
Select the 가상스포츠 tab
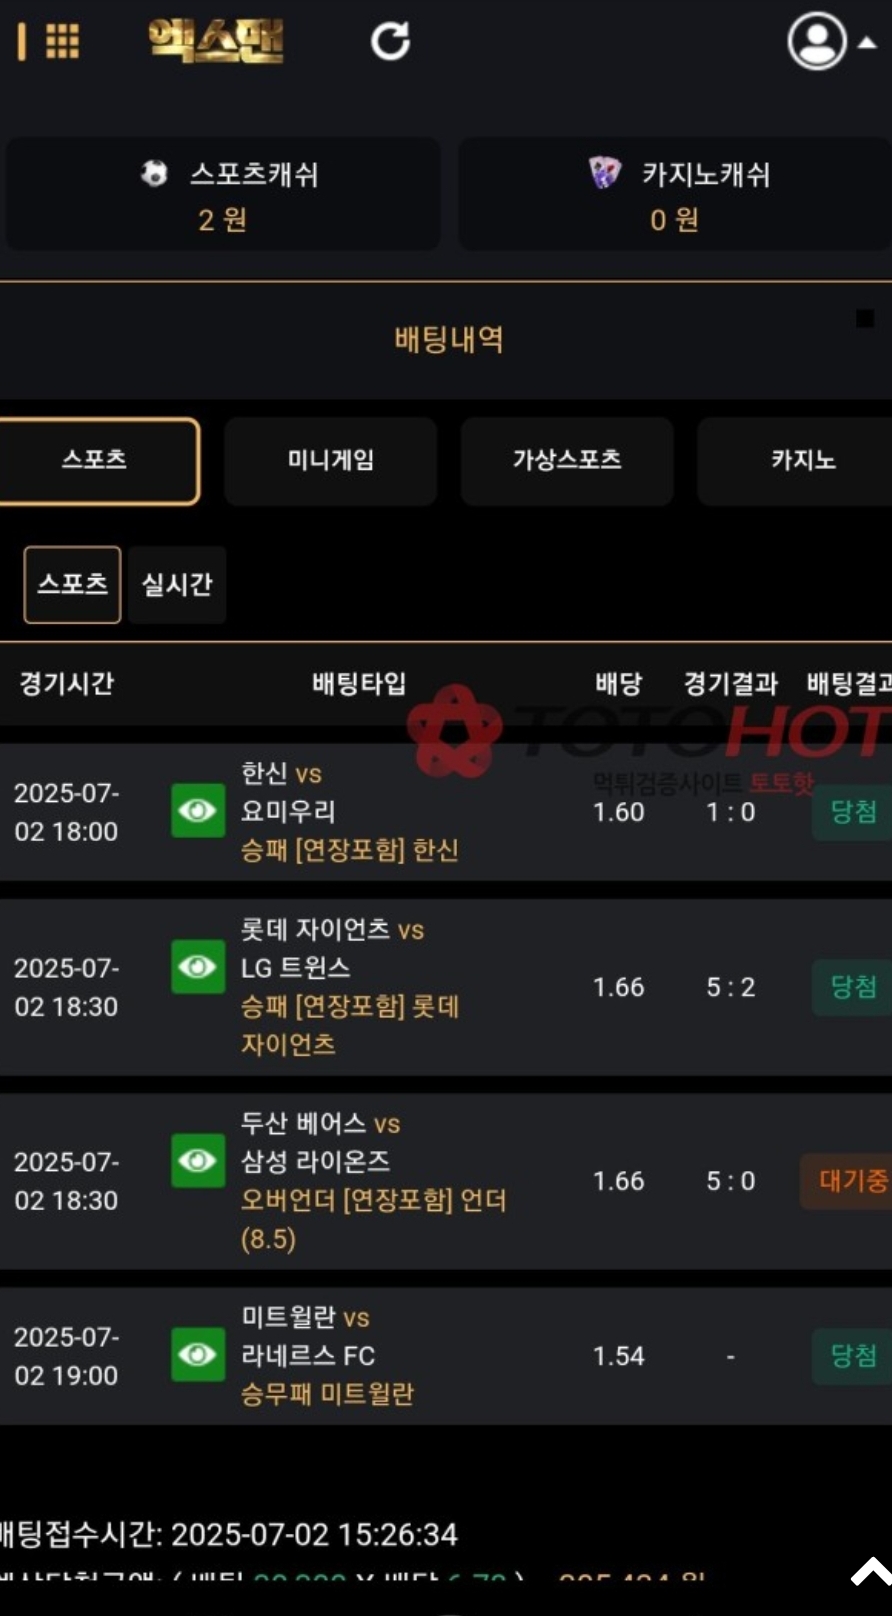[567, 461]
